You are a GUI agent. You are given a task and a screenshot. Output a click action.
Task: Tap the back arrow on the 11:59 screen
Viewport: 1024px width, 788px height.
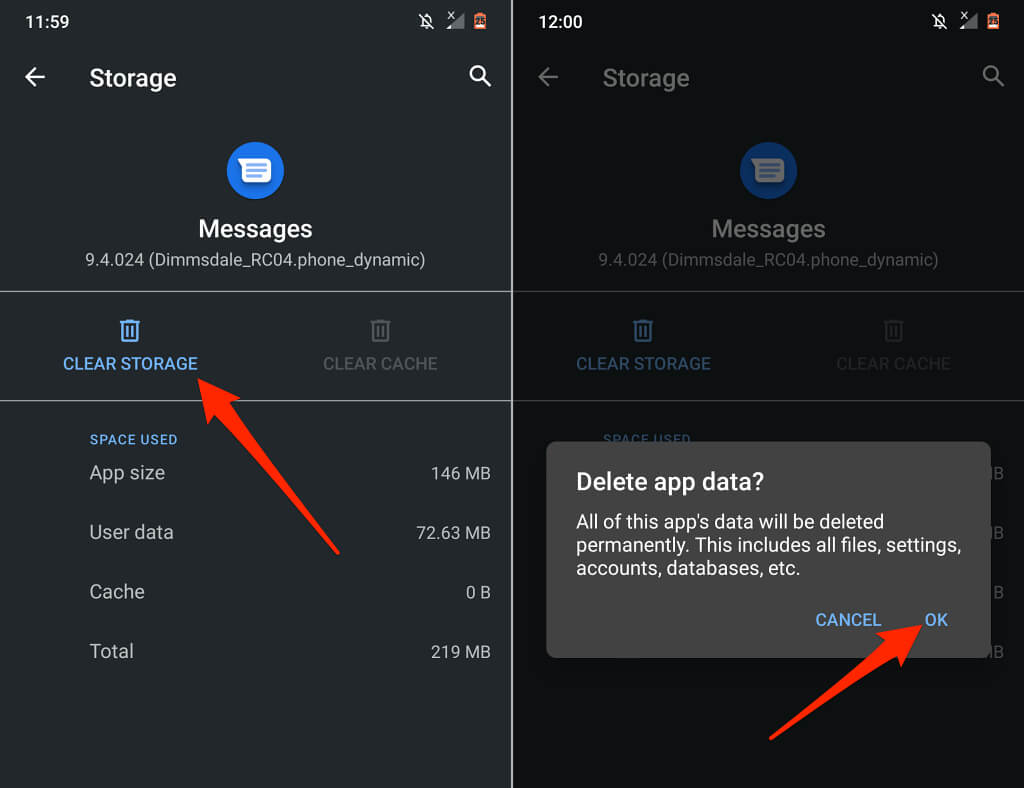tap(35, 77)
